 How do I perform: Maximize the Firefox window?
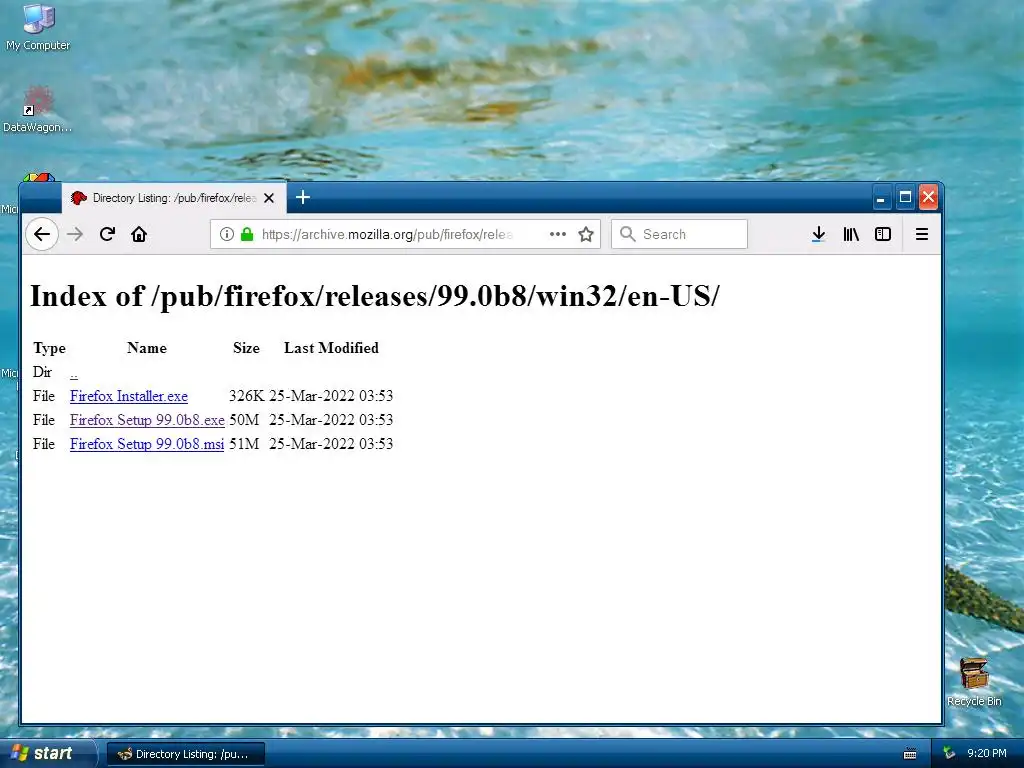click(x=905, y=197)
